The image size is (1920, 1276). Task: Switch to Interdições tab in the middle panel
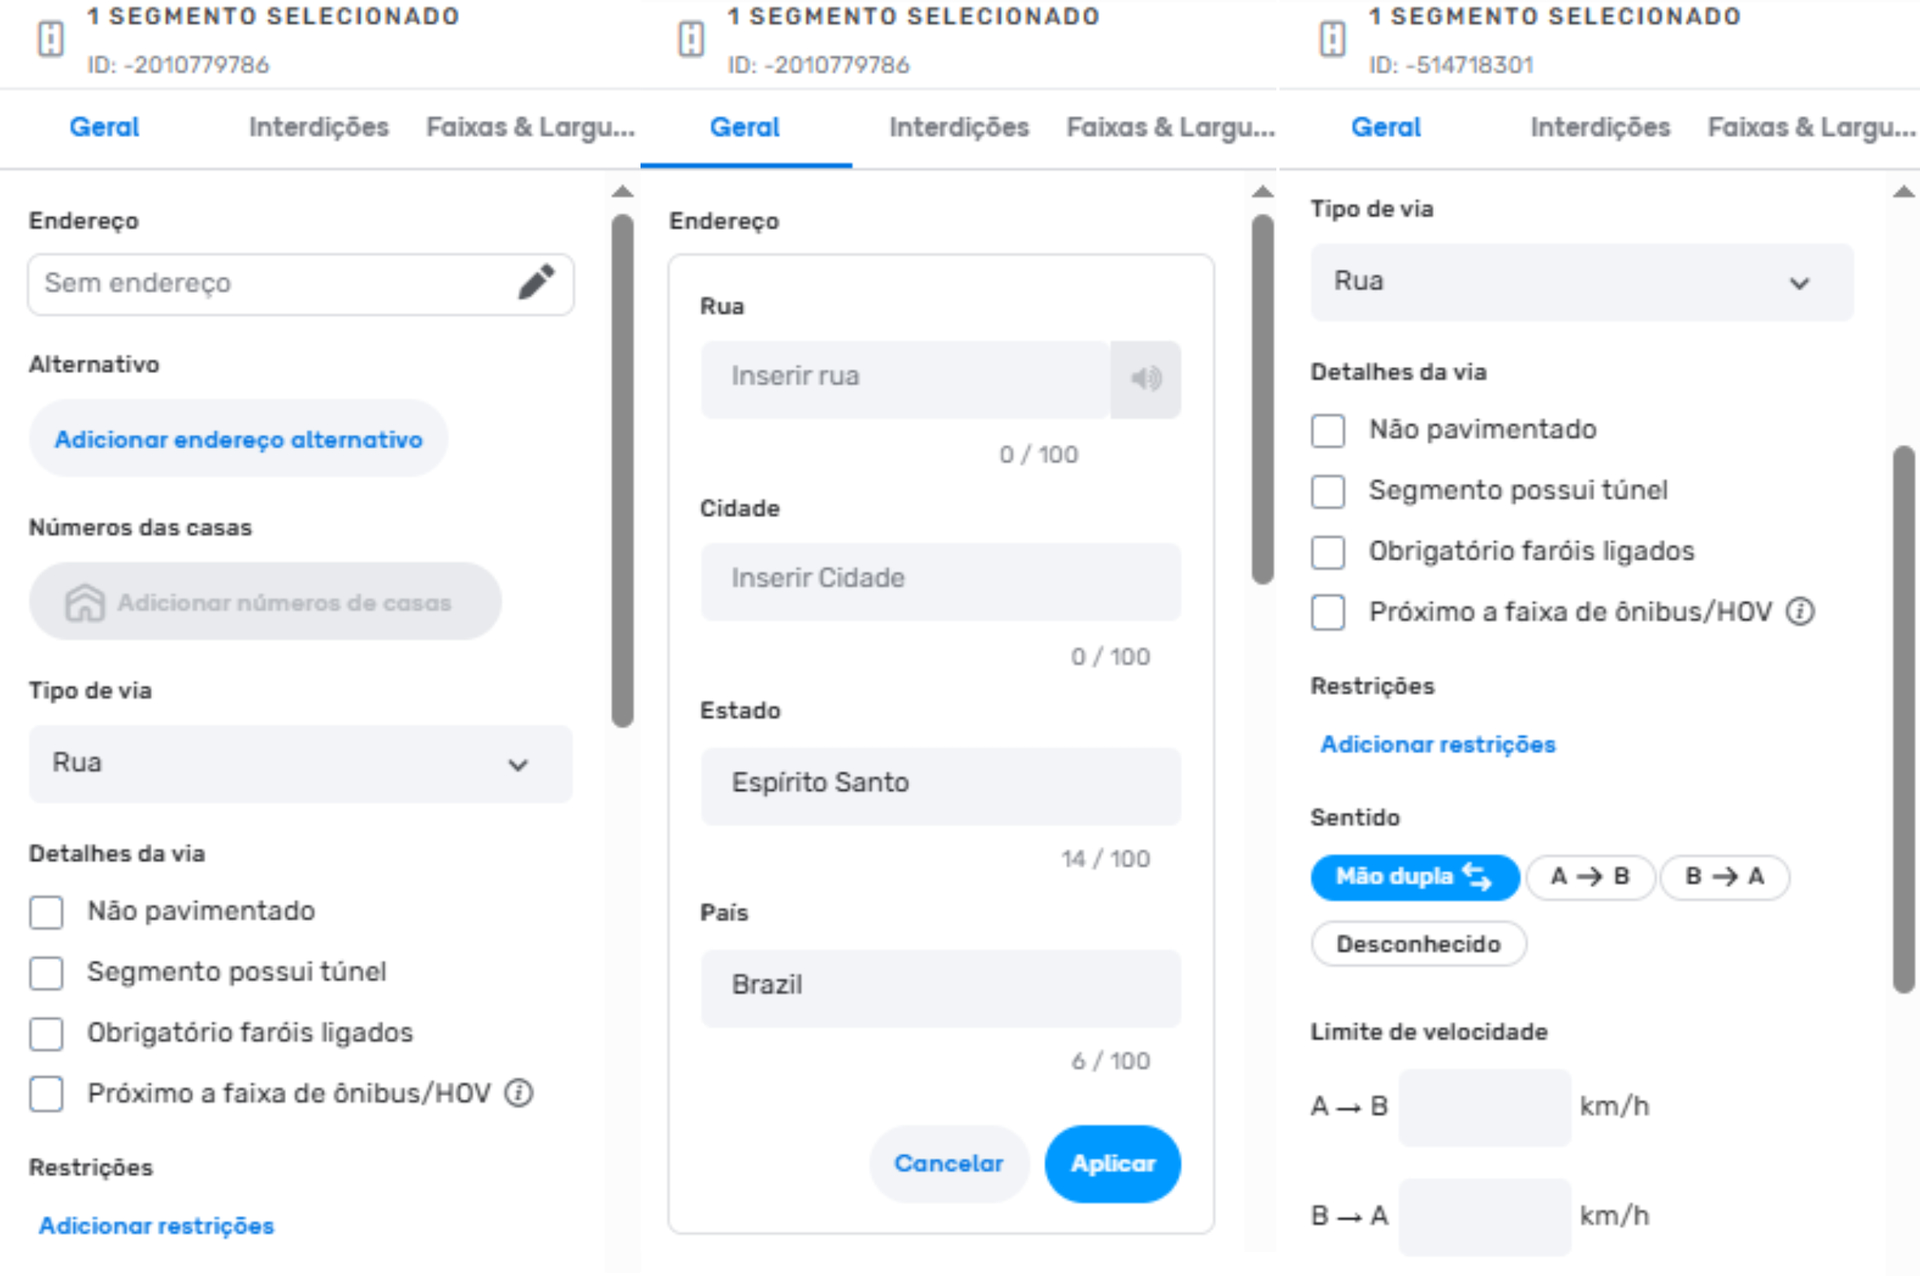click(958, 128)
